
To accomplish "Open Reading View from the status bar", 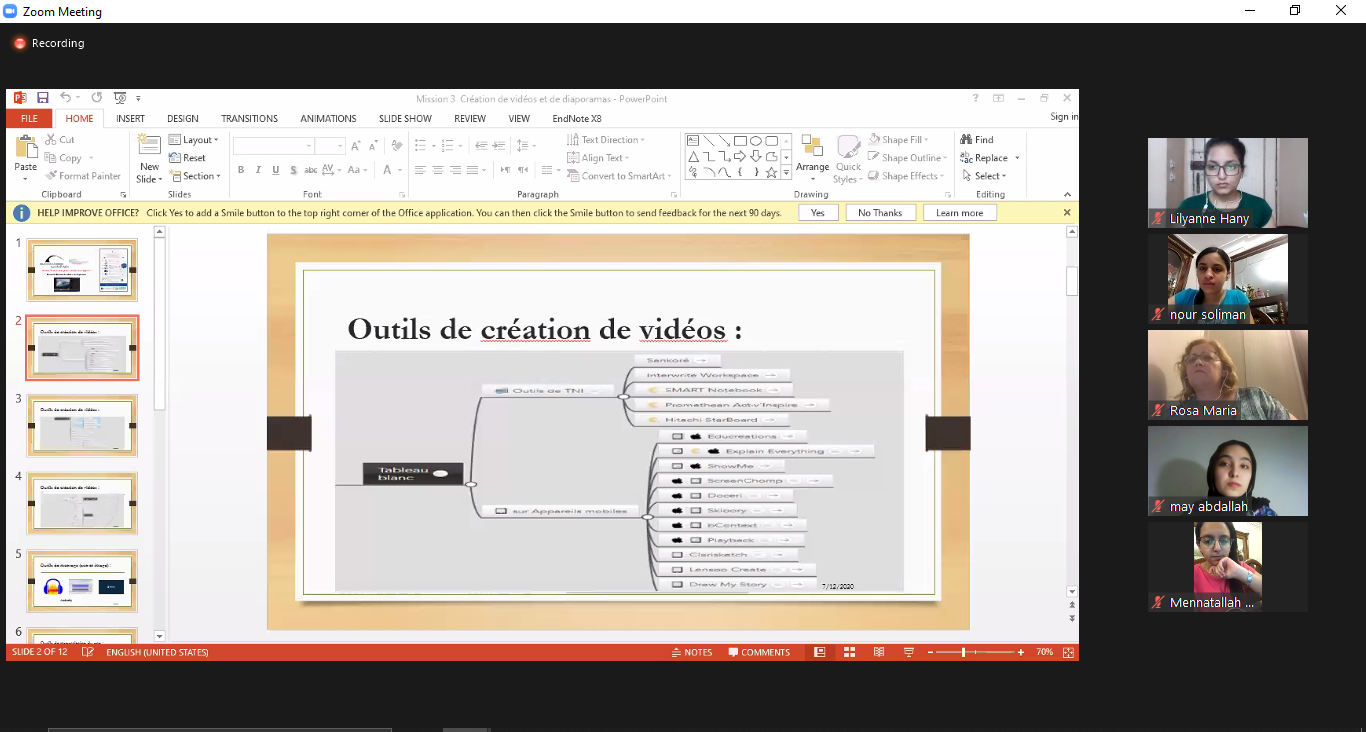I will [x=879, y=652].
